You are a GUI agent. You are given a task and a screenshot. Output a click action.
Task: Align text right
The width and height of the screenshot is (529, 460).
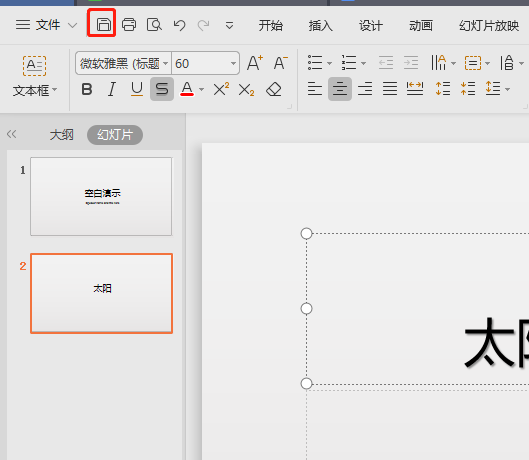click(x=365, y=89)
